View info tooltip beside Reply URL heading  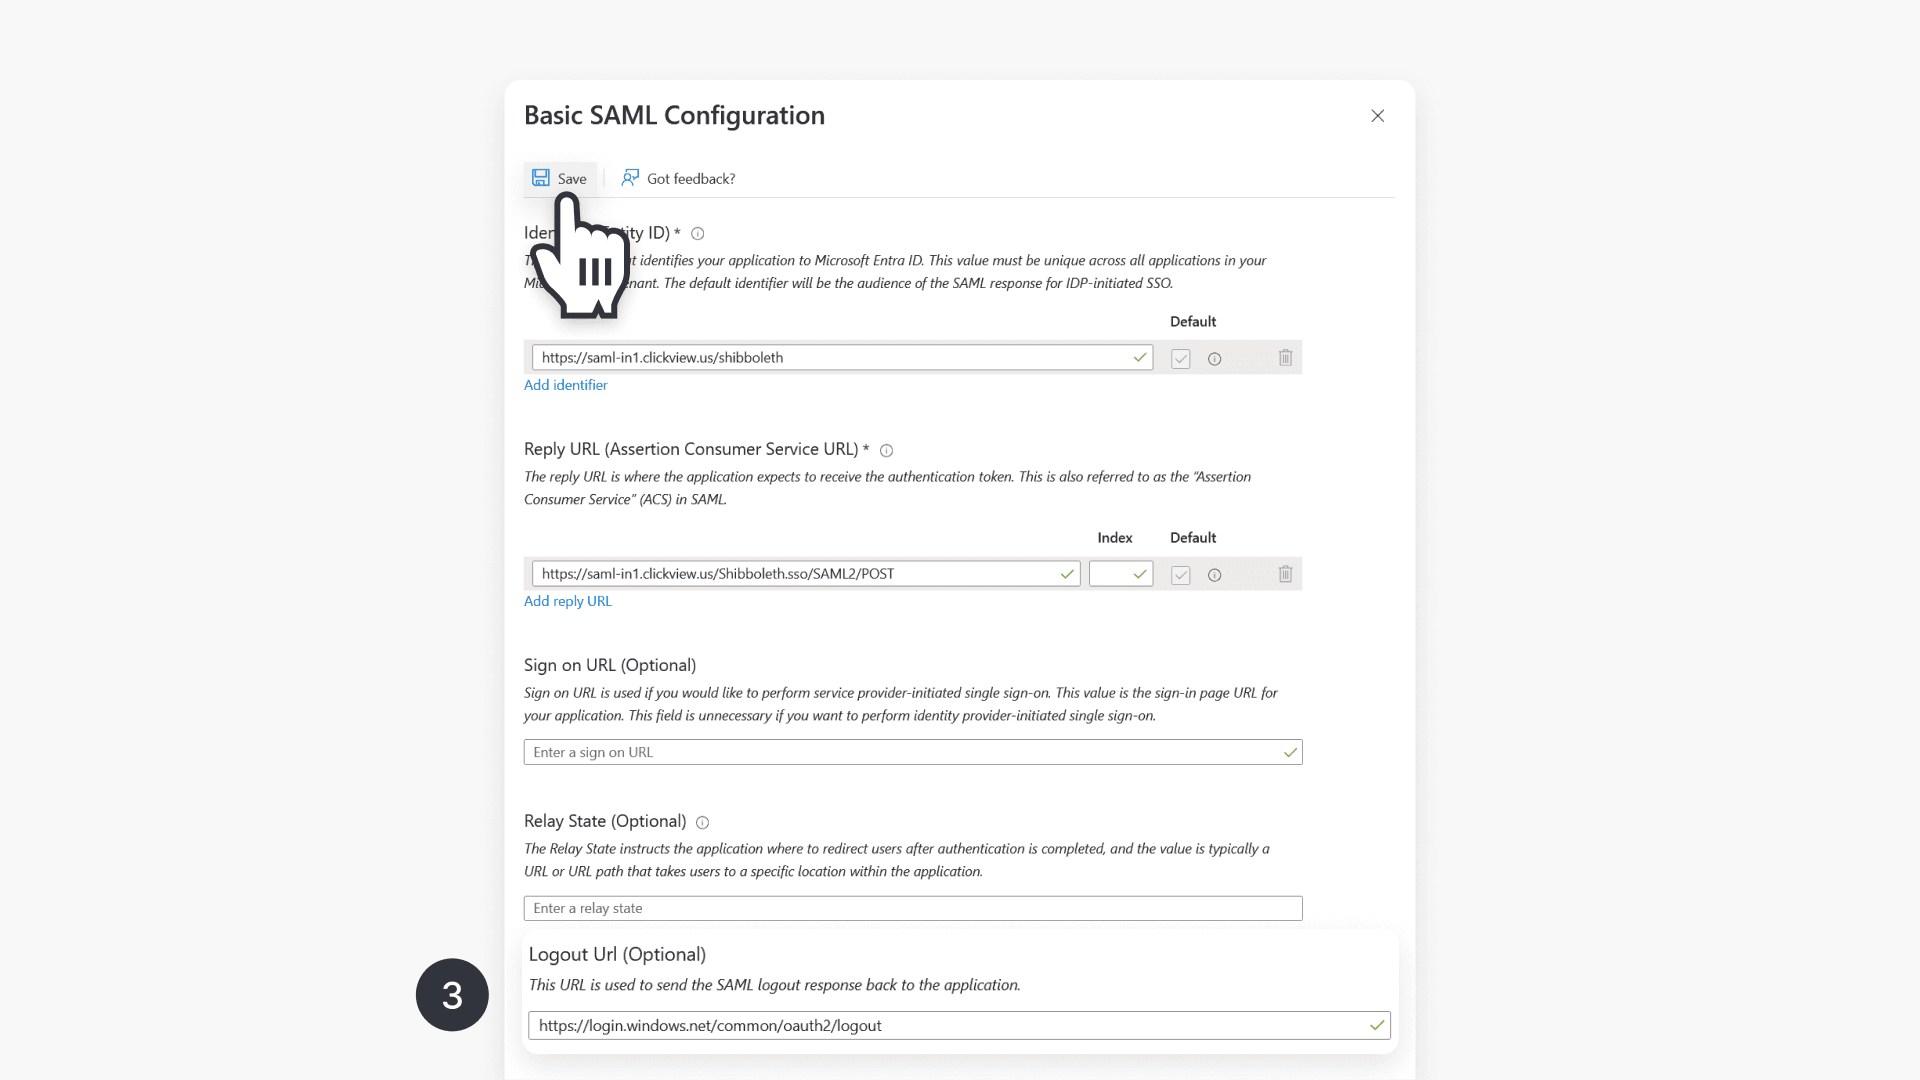point(887,450)
